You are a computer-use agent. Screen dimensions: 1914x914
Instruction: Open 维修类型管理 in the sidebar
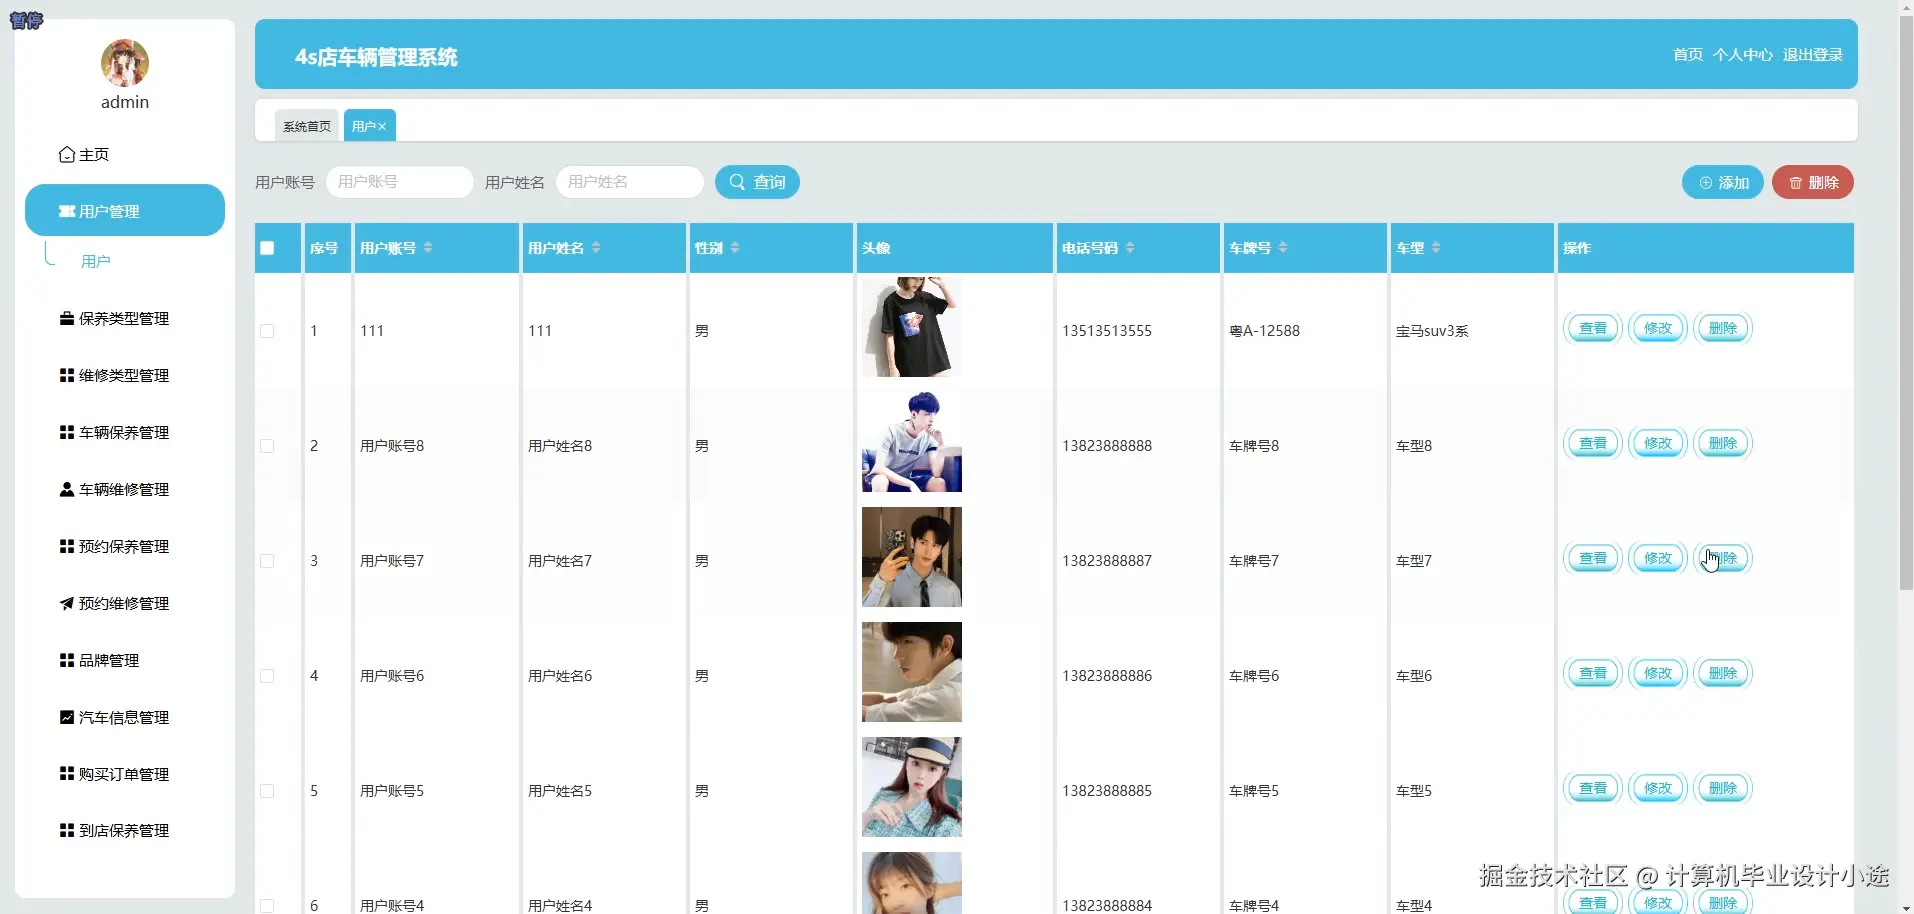coord(115,376)
